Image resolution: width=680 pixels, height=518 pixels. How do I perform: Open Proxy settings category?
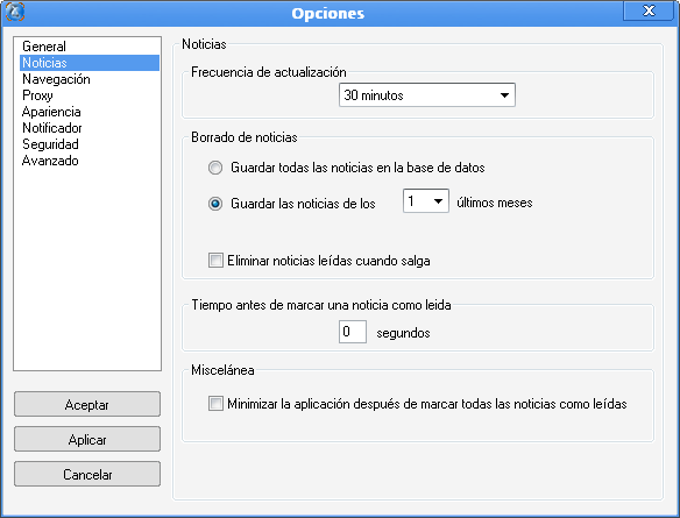[38, 96]
